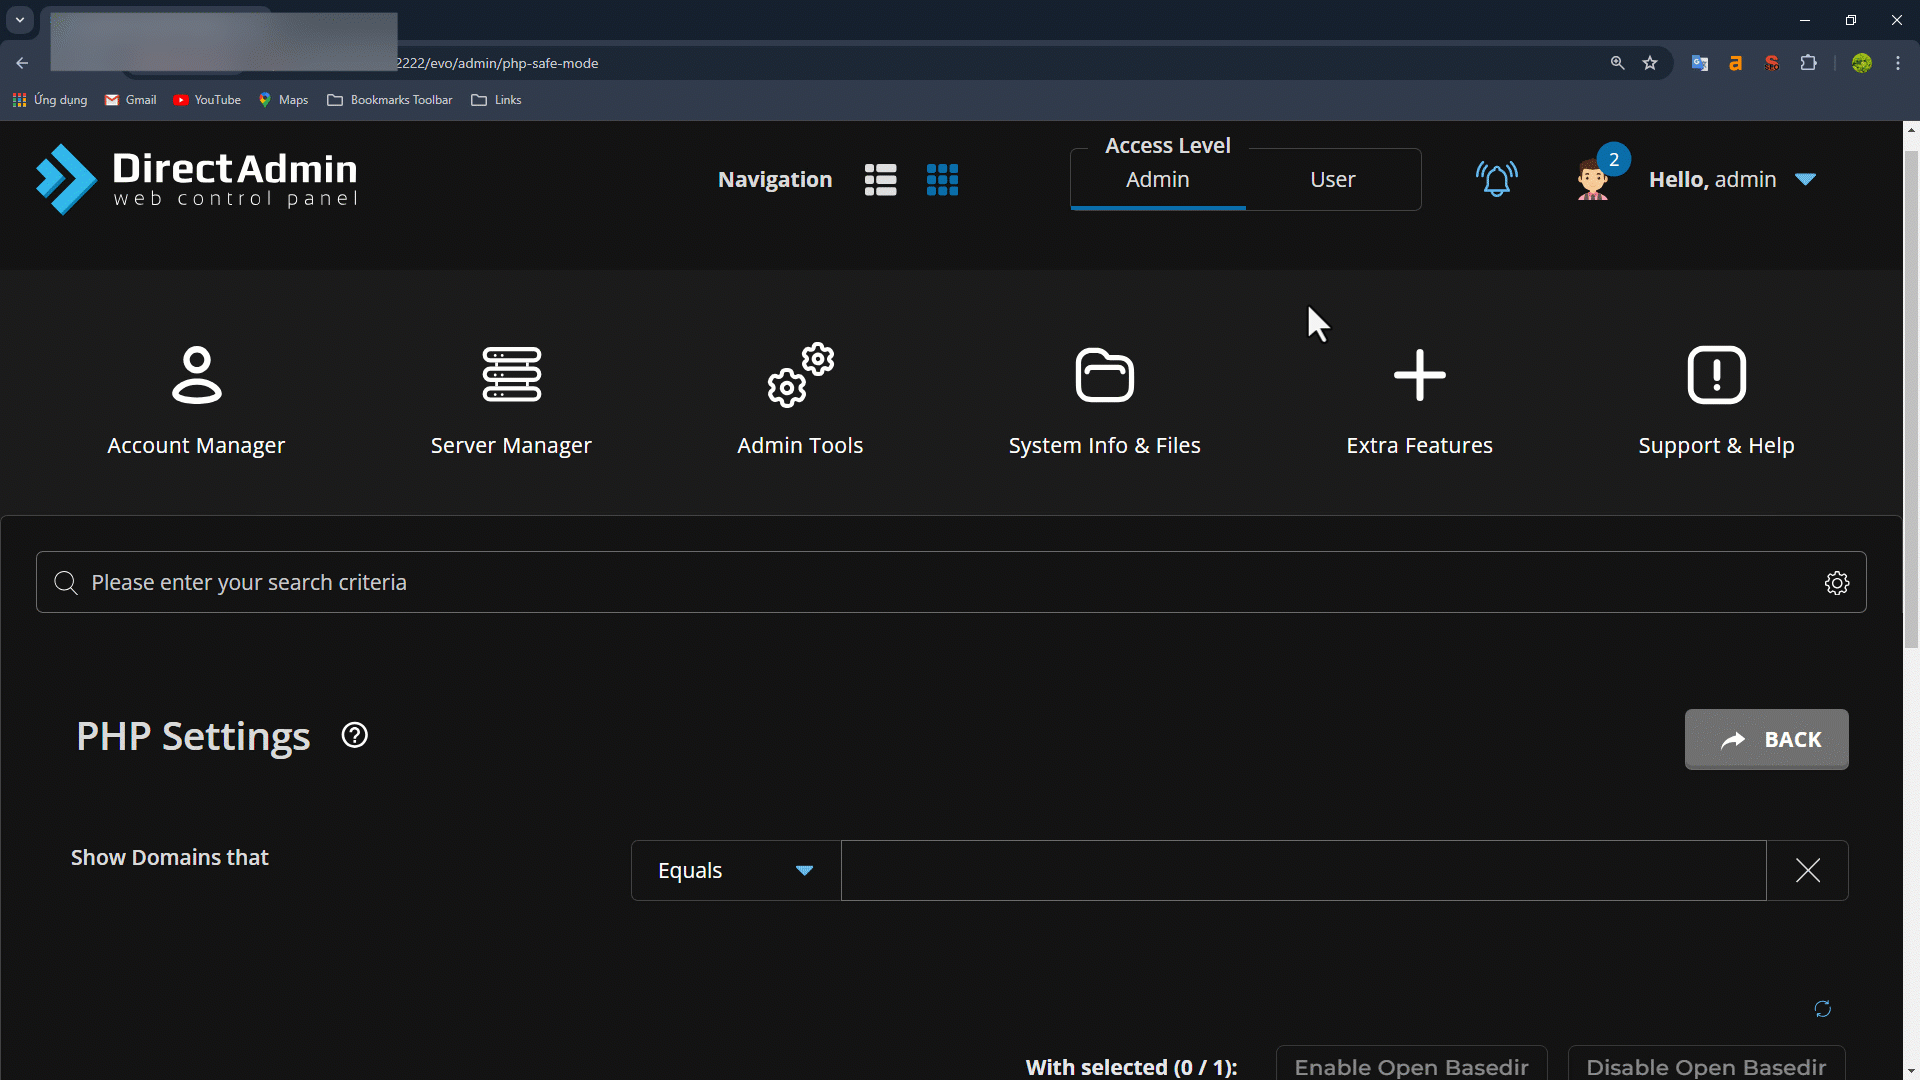The image size is (1920, 1080).
Task: Refresh the domains table icon
Action: click(x=1822, y=1009)
